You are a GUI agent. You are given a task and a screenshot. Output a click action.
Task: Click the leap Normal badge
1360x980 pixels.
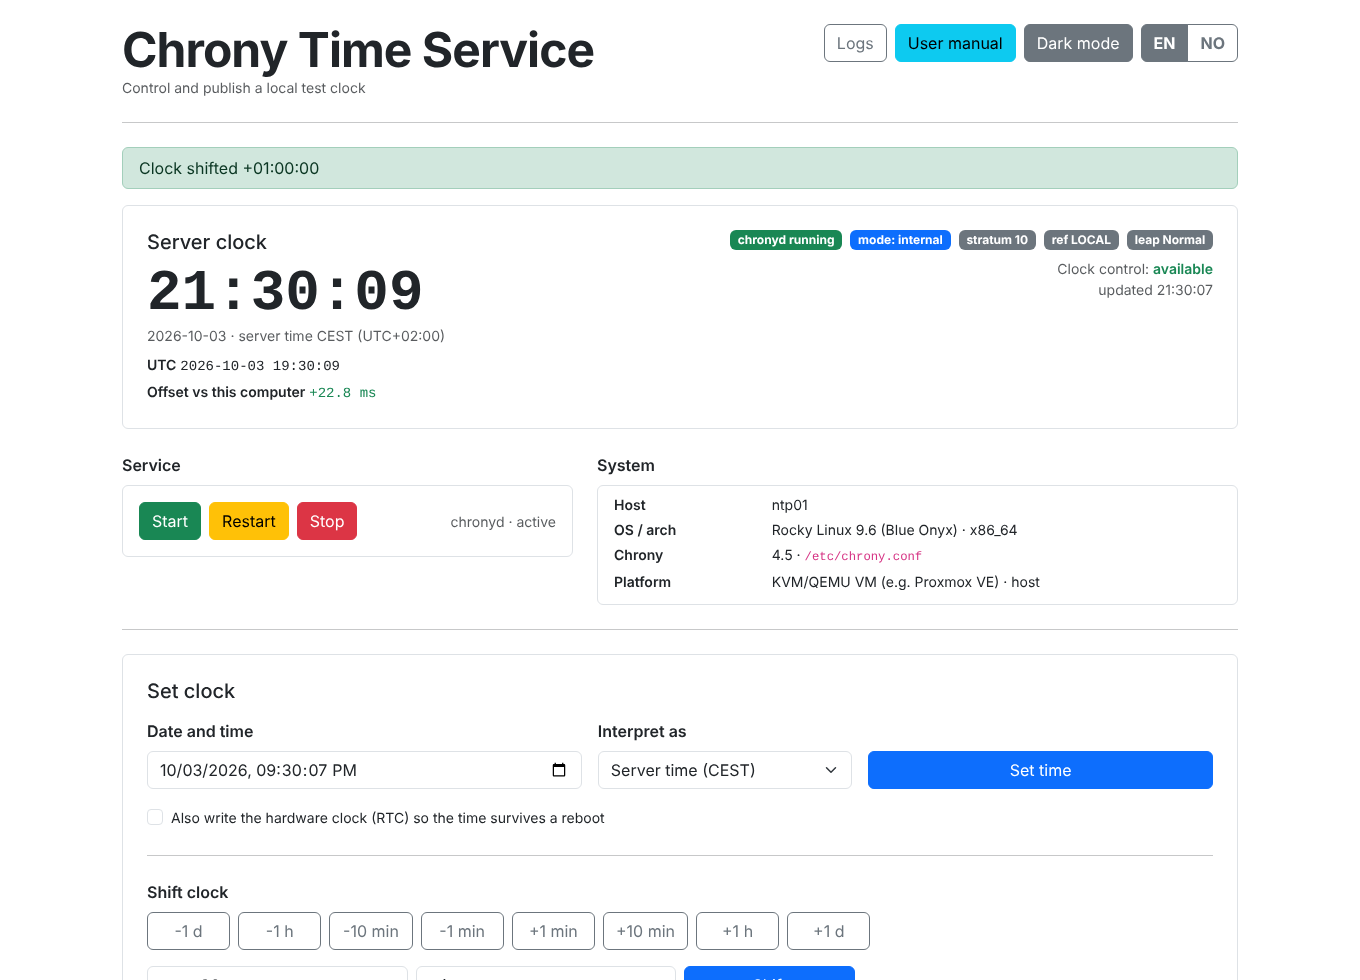point(1170,240)
